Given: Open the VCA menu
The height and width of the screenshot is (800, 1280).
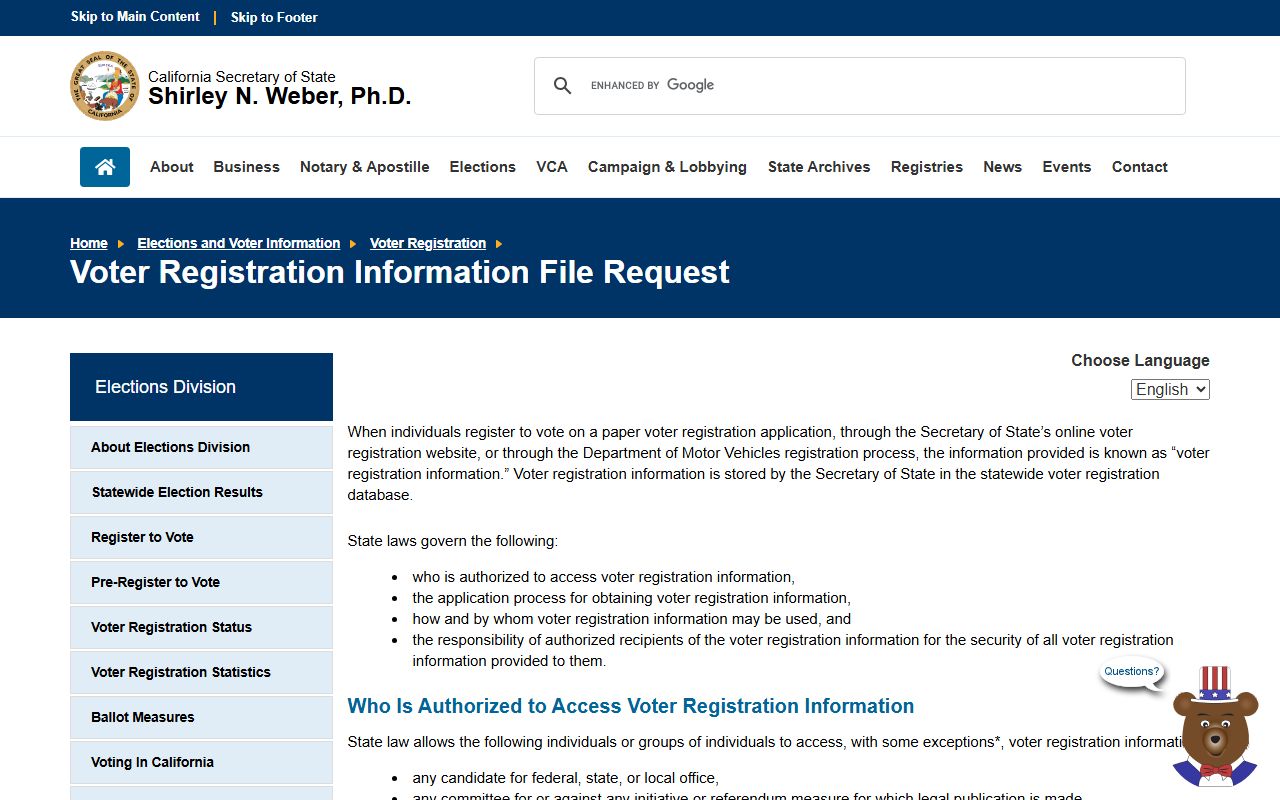Looking at the screenshot, I should [552, 167].
